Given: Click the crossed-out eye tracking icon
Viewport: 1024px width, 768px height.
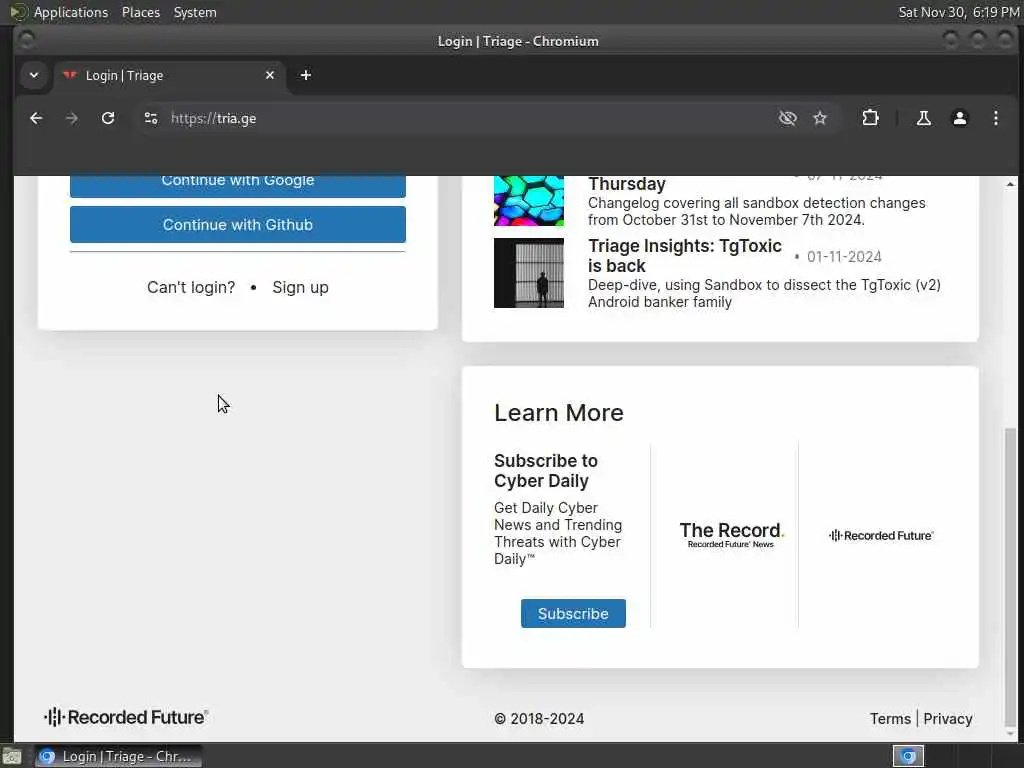Looking at the screenshot, I should pyautogui.click(x=788, y=118).
